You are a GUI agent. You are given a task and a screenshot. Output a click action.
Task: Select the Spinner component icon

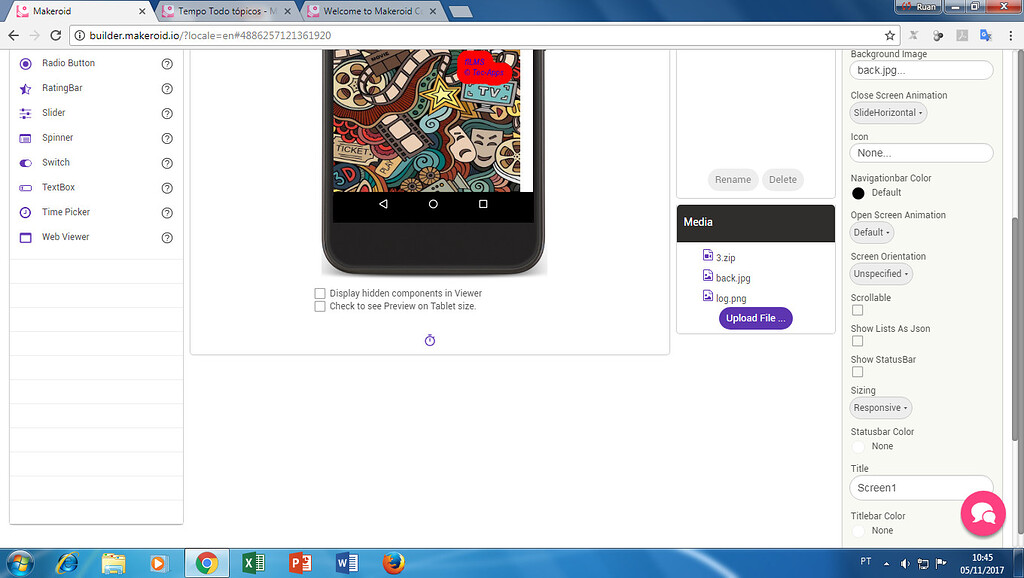click(25, 138)
